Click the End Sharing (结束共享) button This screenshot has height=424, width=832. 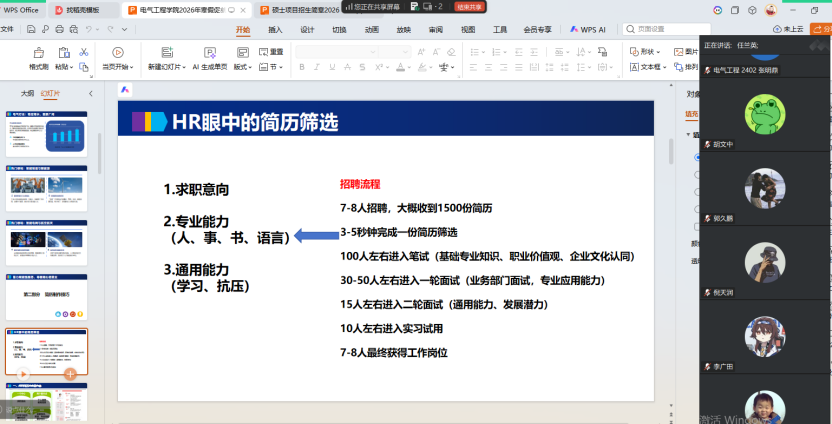point(469,6)
